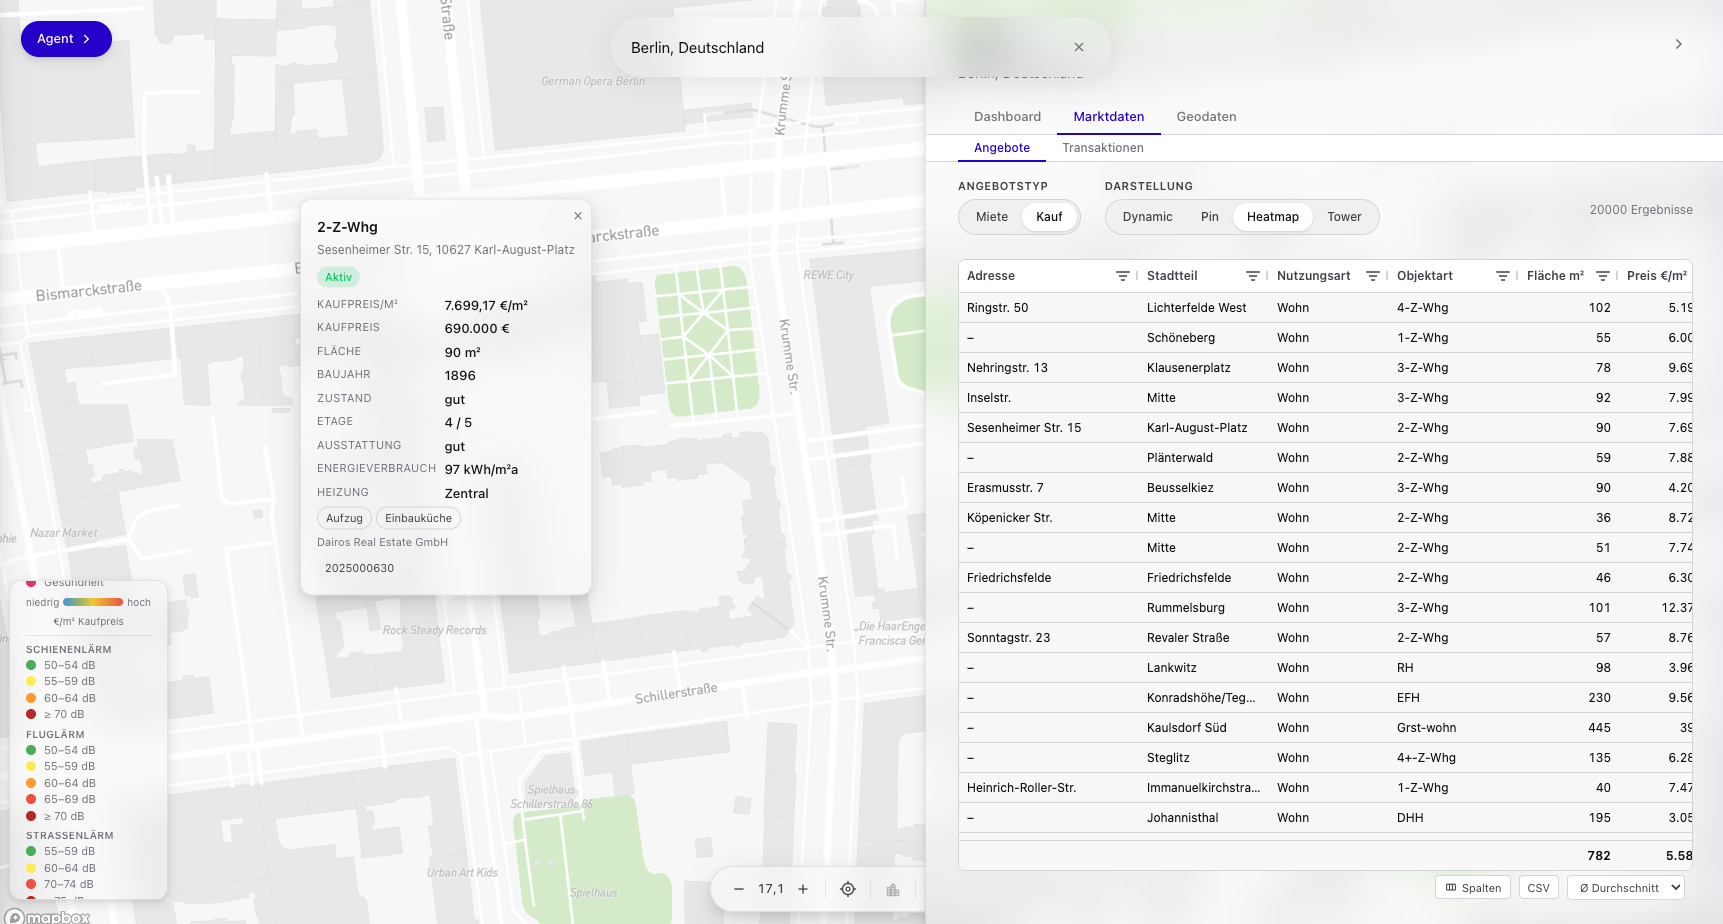The image size is (1723, 924).
Task: Open the Ø Durchschnitt dropdown
Action: tap(1626, 888)
